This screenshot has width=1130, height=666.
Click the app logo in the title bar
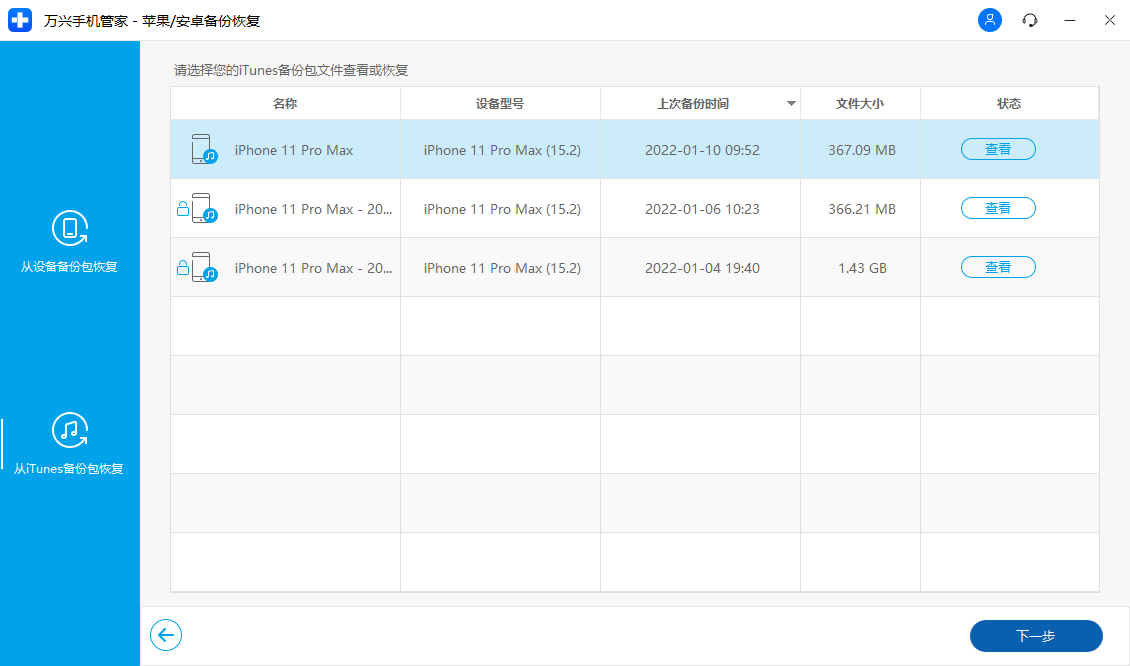(x=20, y=20)
